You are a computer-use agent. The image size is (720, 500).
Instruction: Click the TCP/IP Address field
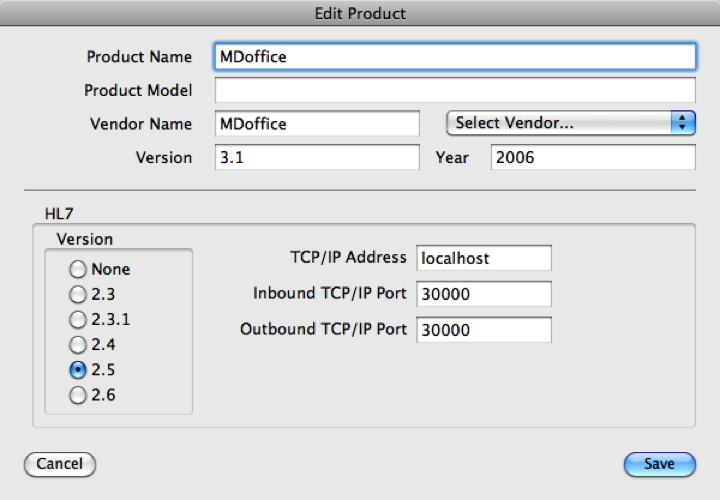pyautogui.click(x=484, y=258)
